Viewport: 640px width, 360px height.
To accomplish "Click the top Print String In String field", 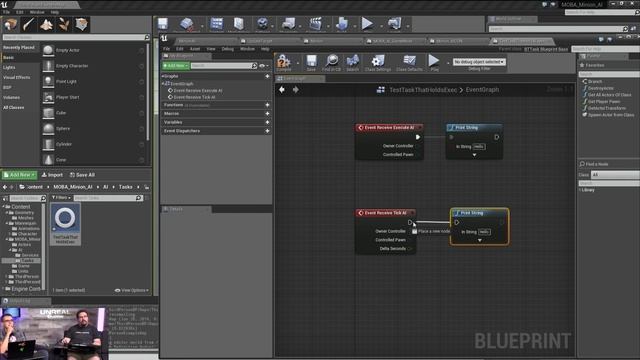I will coord(479,147).
